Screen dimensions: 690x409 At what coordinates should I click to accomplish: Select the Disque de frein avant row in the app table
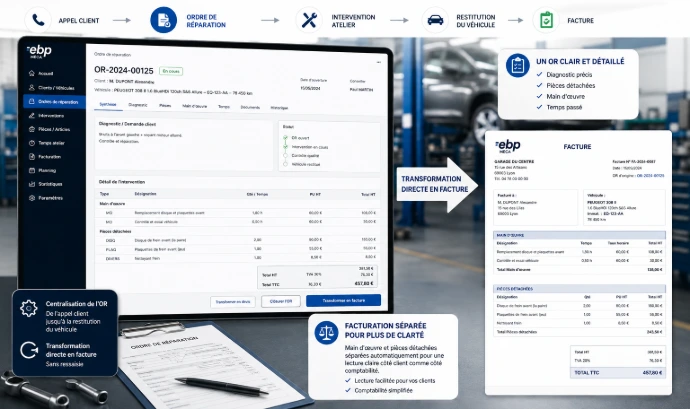point(238,240)
